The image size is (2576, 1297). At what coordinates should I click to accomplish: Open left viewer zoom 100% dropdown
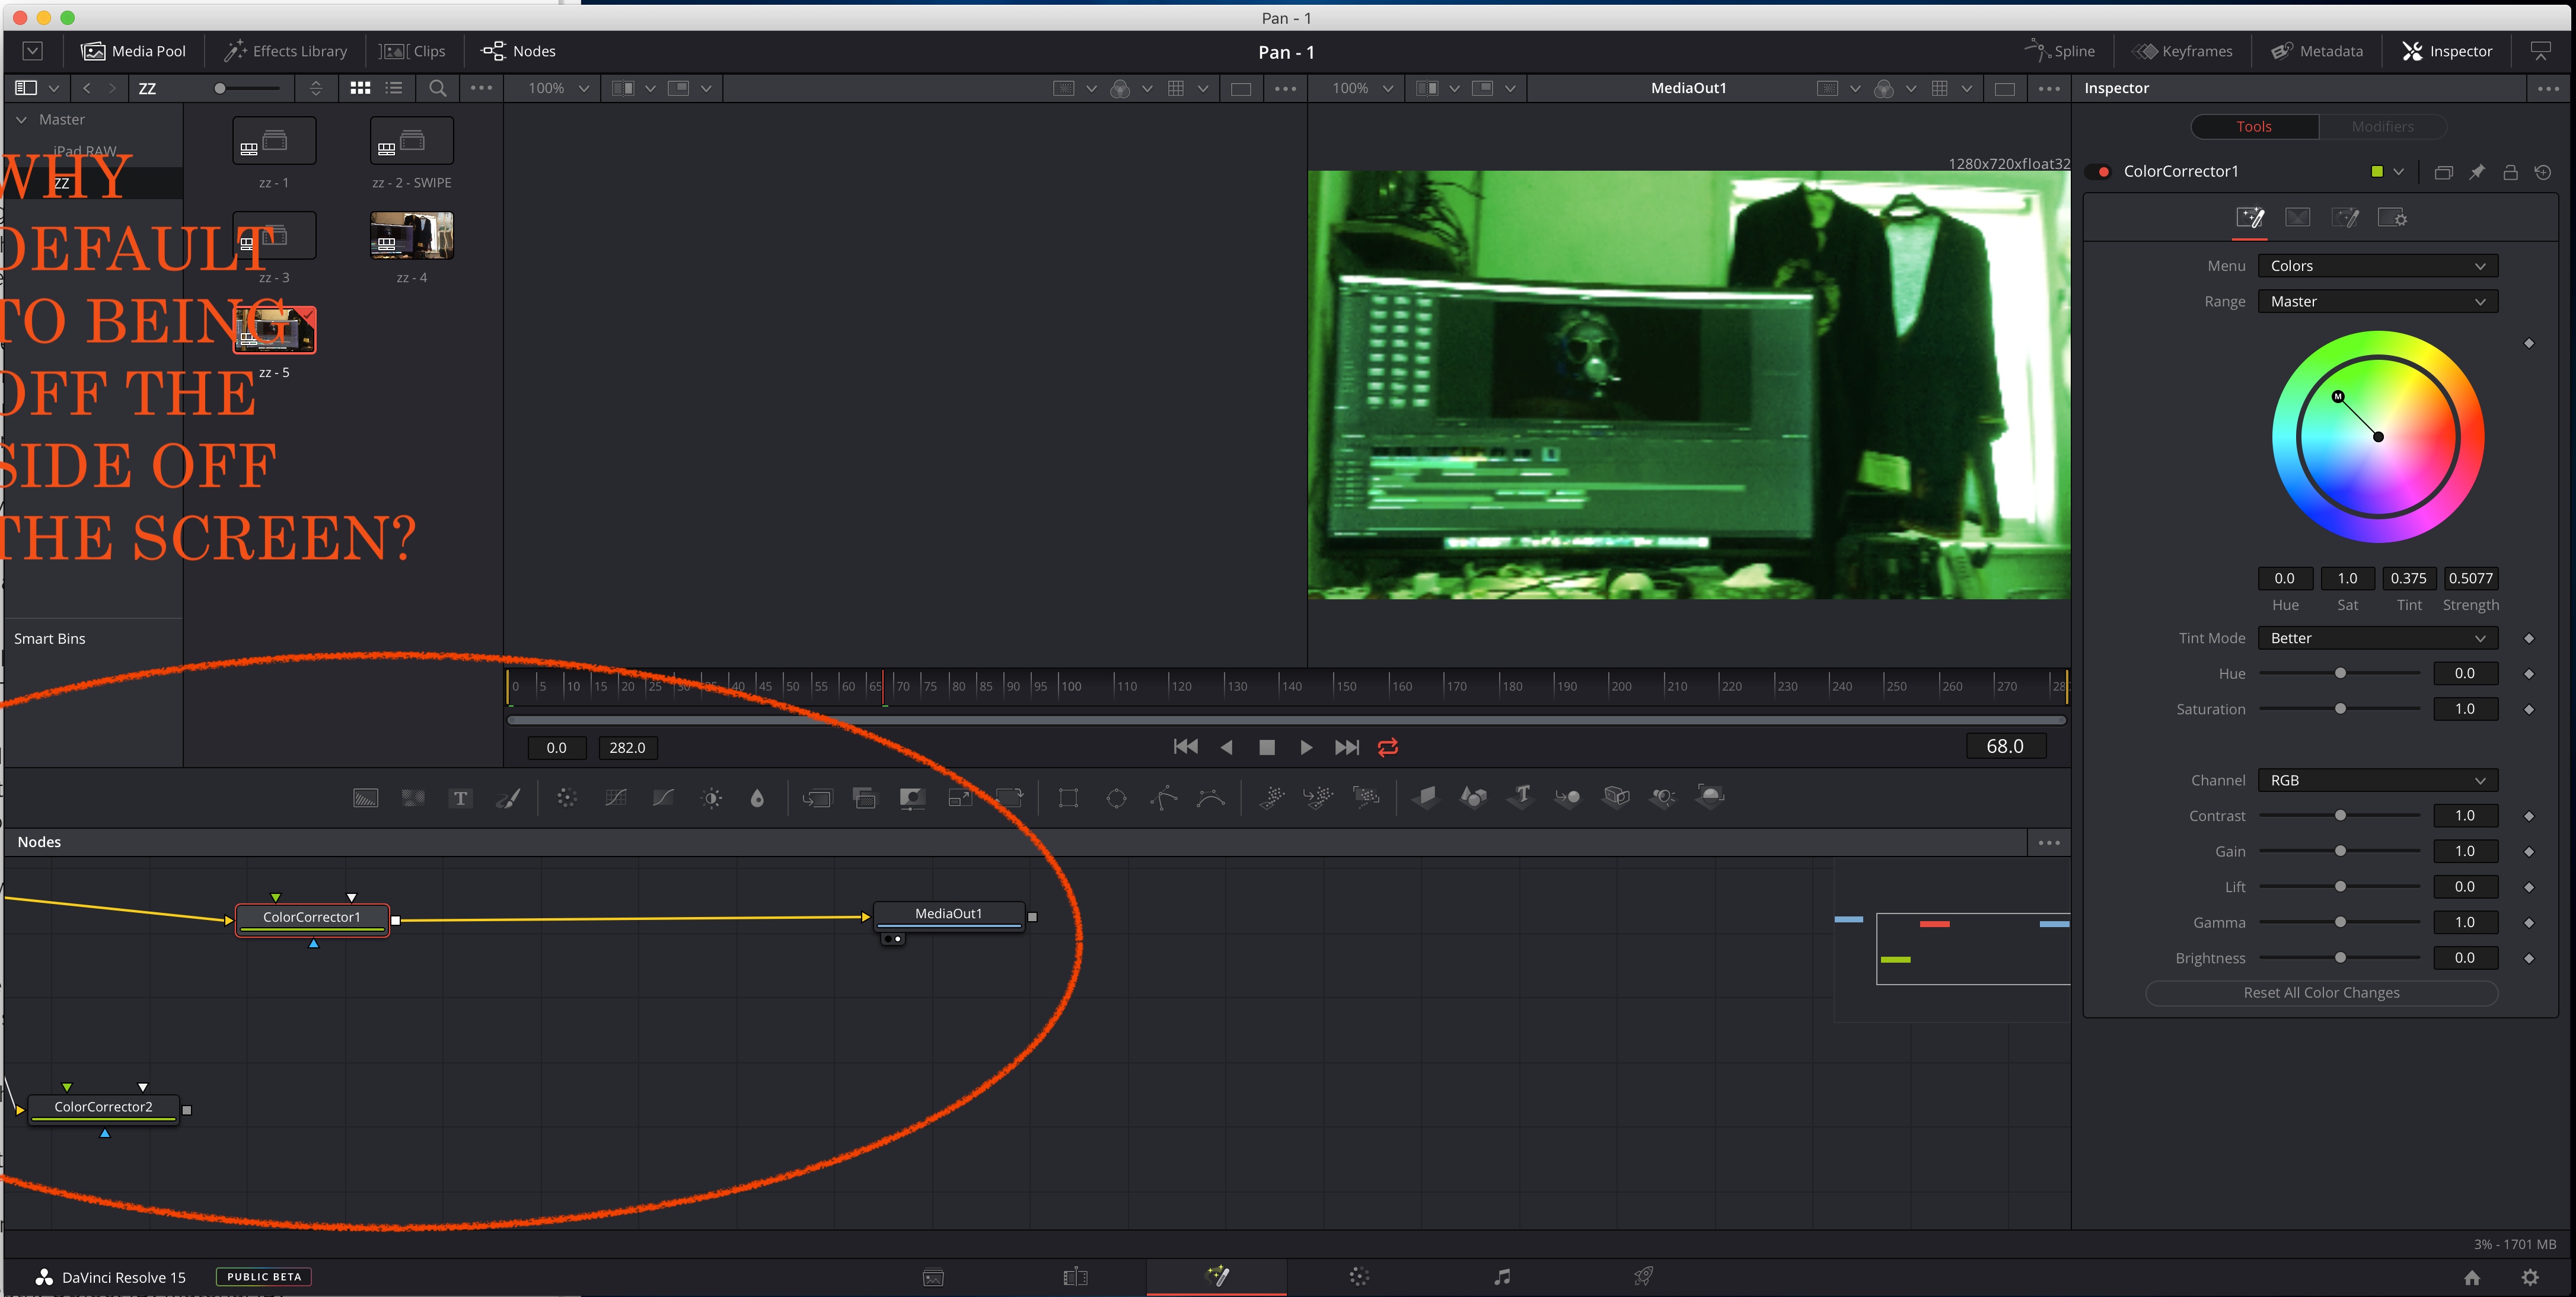click(x=558, y=88)
